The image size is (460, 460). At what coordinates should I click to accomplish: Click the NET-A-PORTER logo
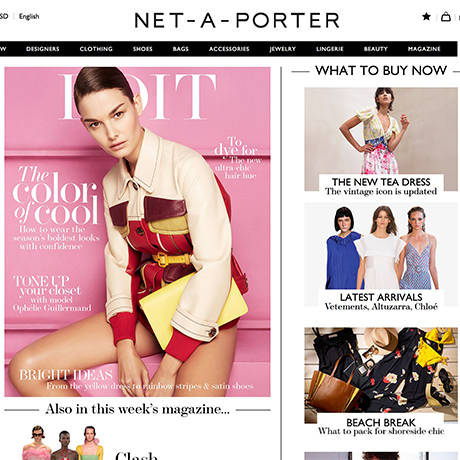[237, 20]
